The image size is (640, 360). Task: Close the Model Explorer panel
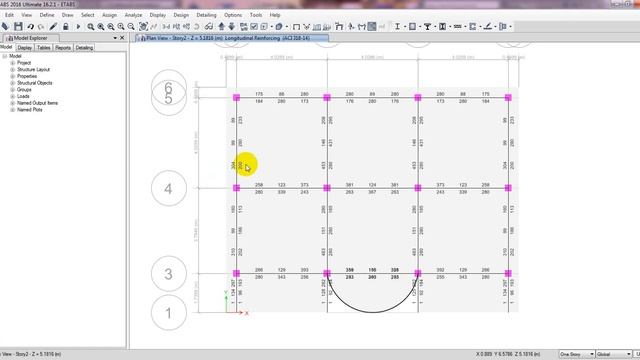point(122,38)
